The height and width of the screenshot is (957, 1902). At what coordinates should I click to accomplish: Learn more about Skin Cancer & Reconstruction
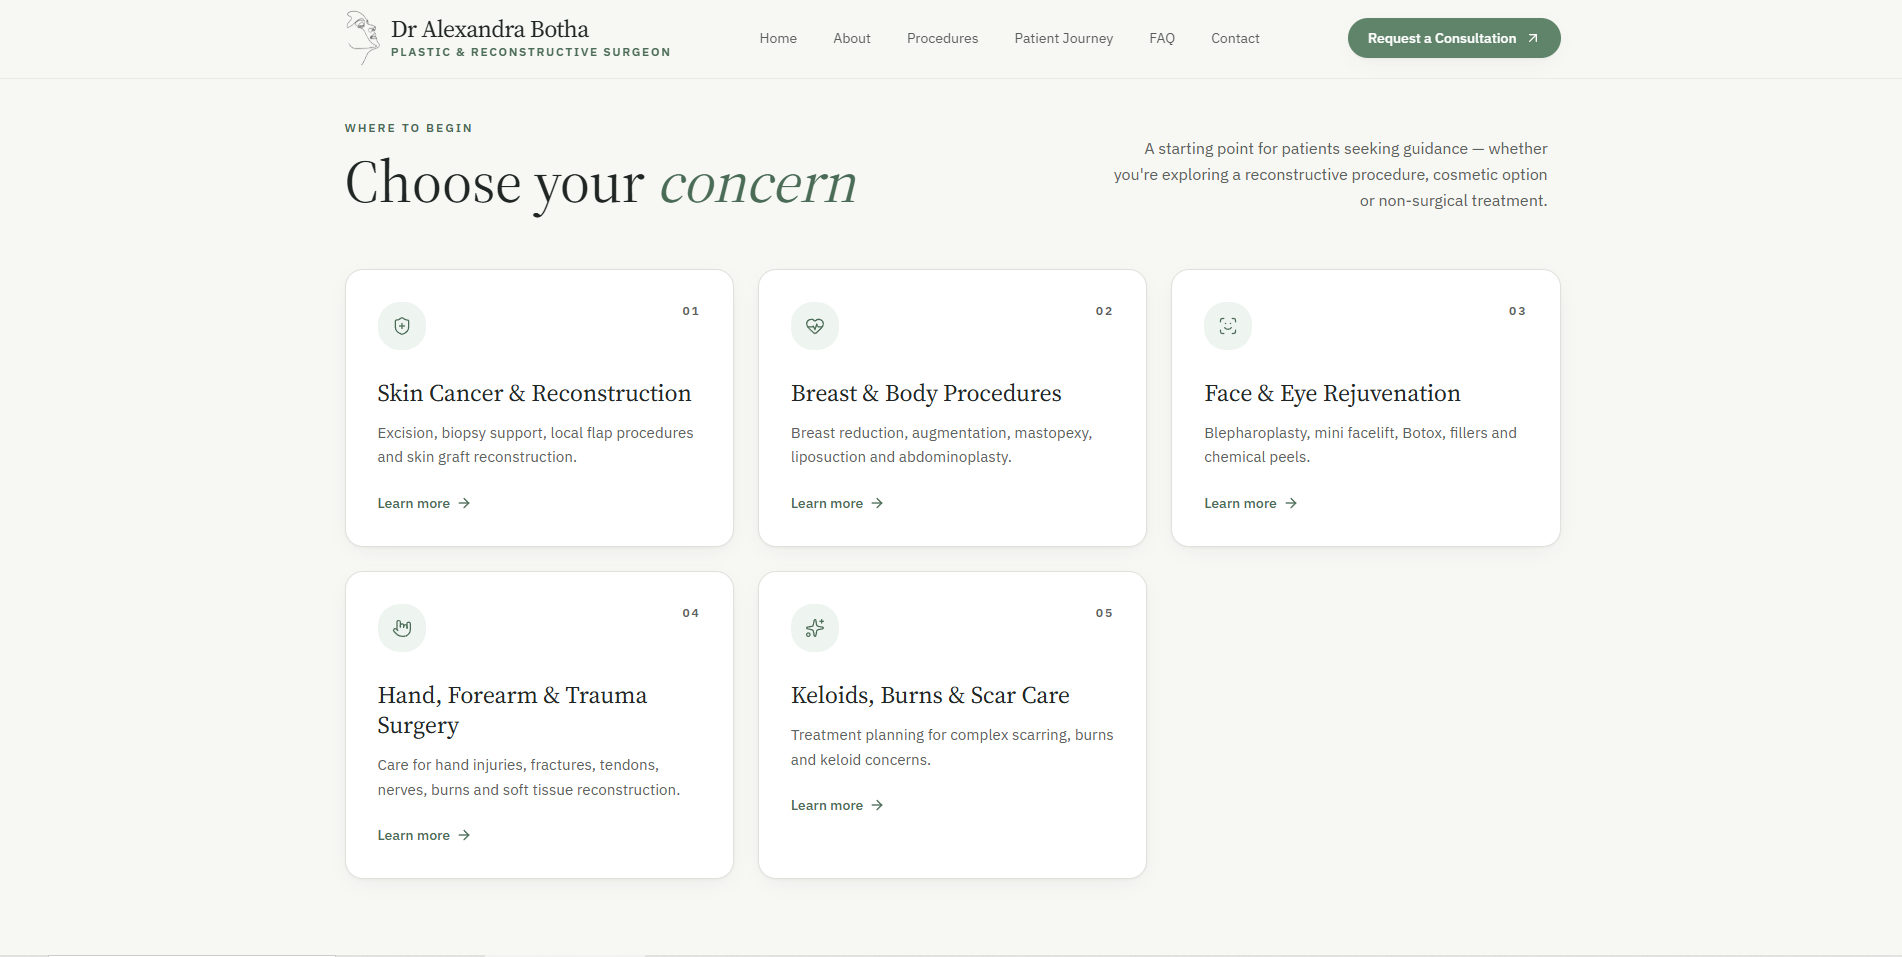(424, 503)
